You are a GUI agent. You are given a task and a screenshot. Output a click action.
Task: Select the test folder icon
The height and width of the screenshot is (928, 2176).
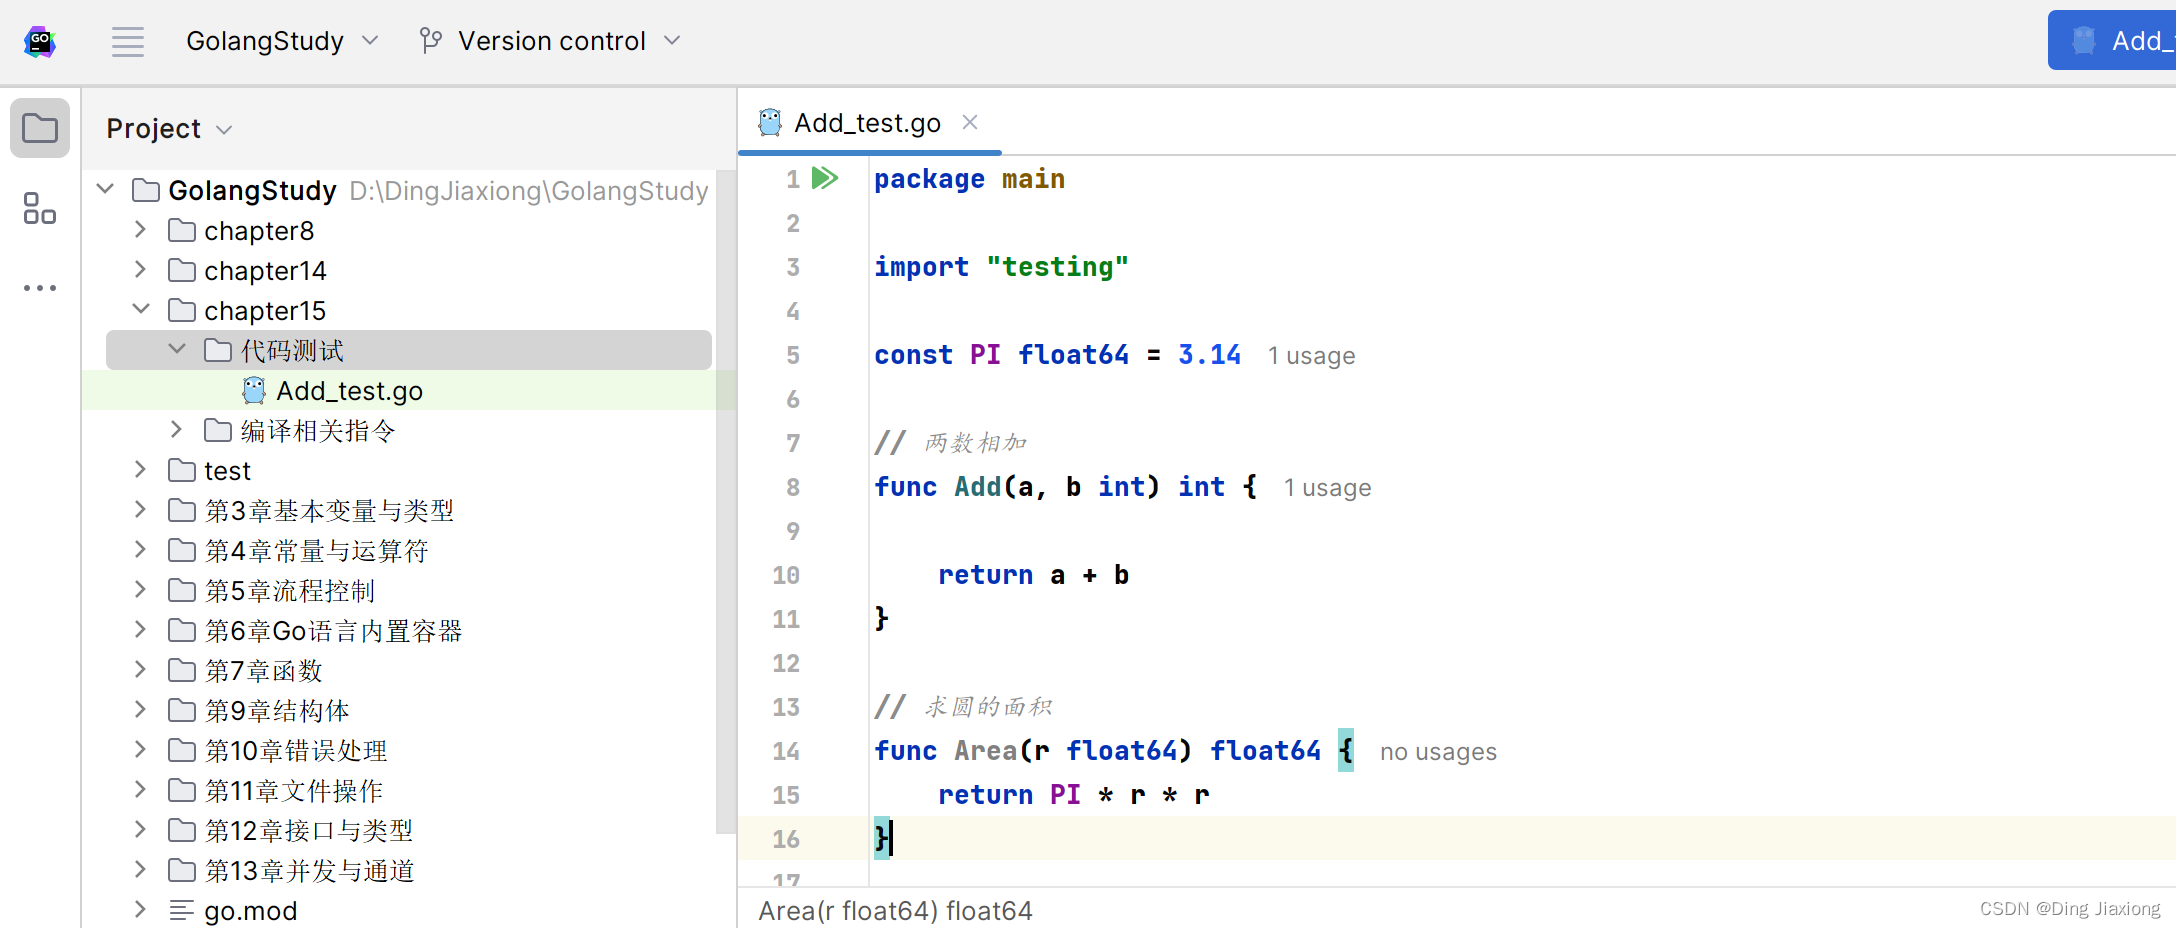tap(182, 470)
